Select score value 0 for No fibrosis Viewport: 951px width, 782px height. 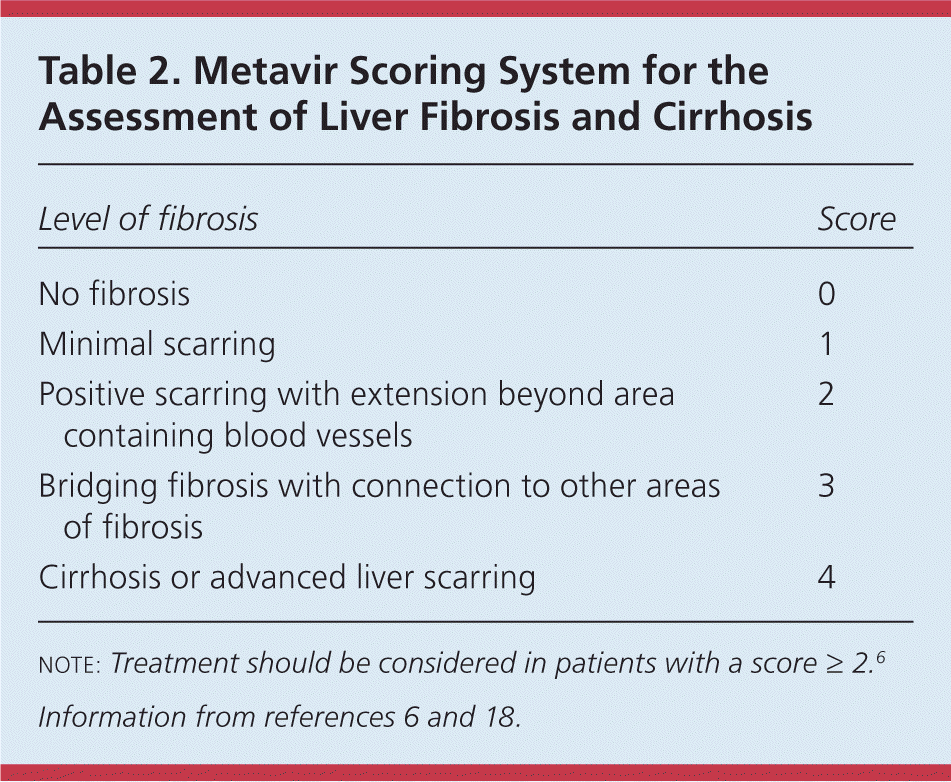(825, 294)
